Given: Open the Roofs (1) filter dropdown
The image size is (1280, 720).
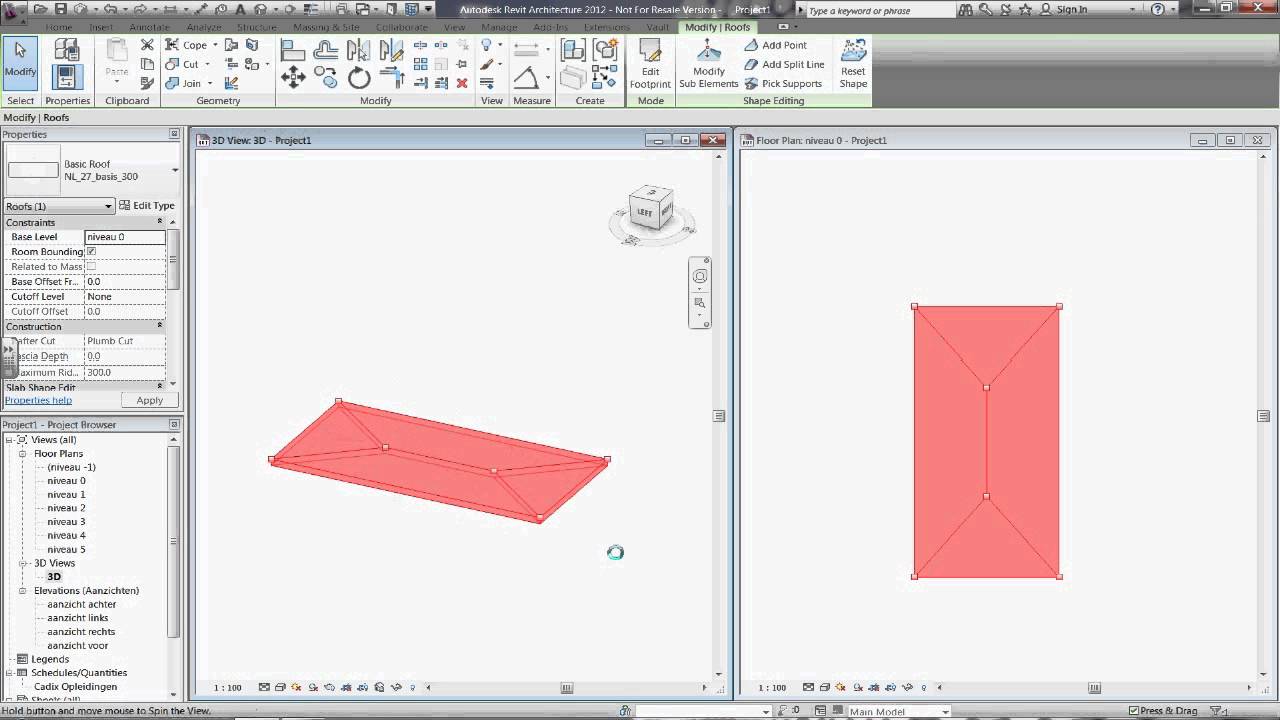Looking at the screenshot, I should point(108,206).
